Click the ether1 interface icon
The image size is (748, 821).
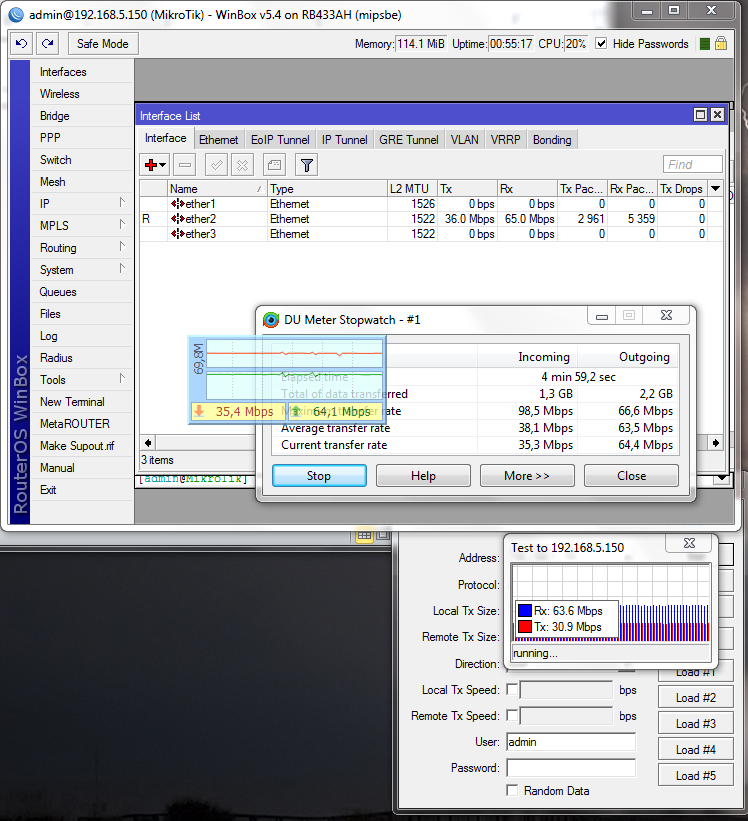[x=177, y=204]
